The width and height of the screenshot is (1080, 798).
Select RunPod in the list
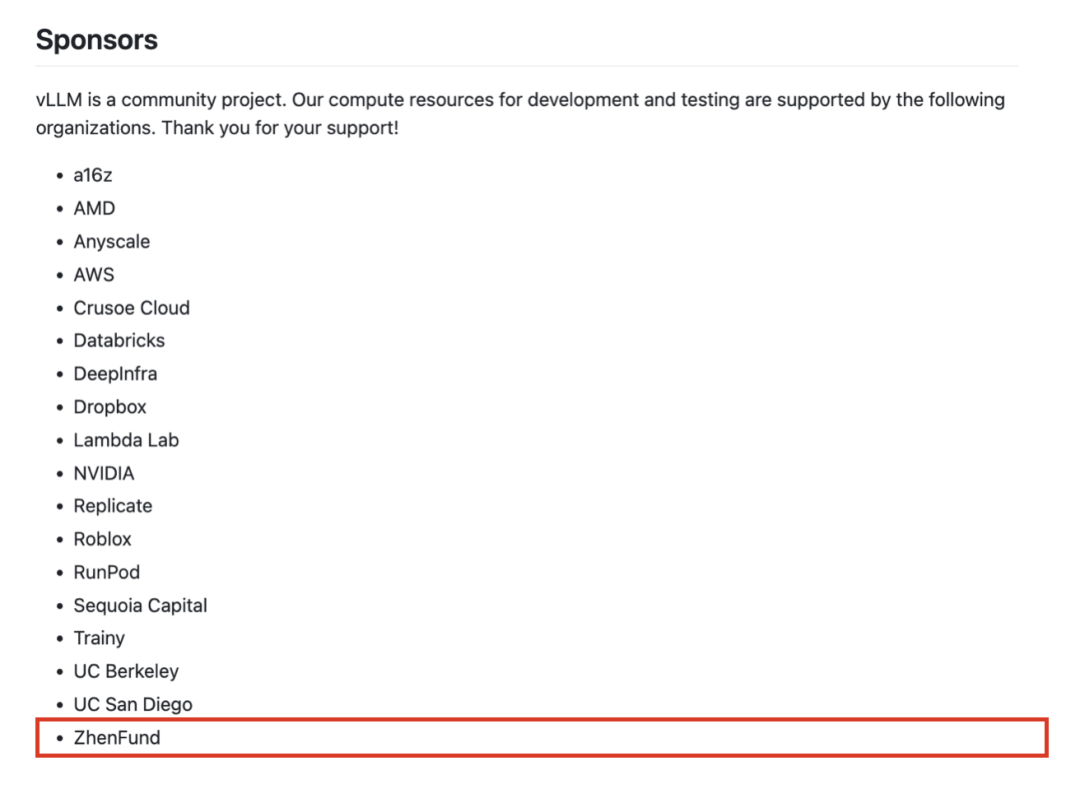[x=107, y=572]
